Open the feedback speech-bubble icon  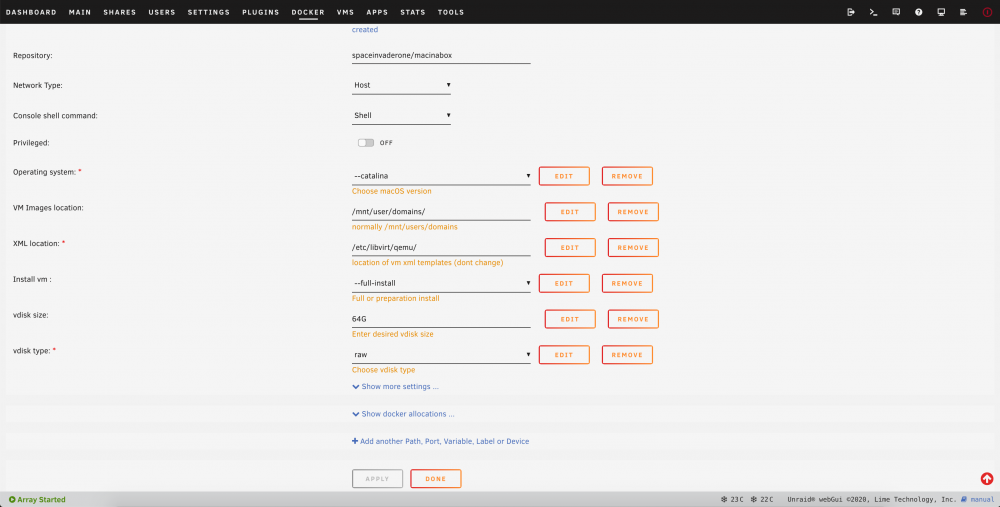pyautogui.click(x=896, y=12)
